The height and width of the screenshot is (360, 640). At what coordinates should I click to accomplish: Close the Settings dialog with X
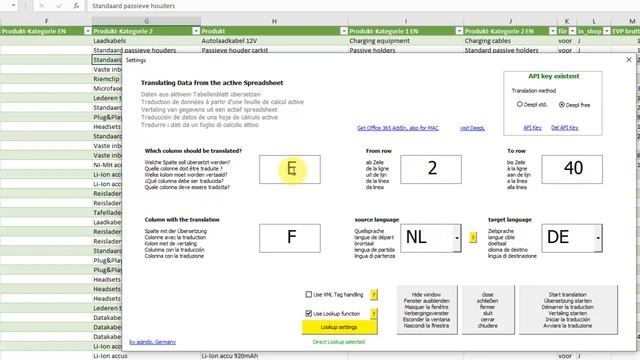629,60
